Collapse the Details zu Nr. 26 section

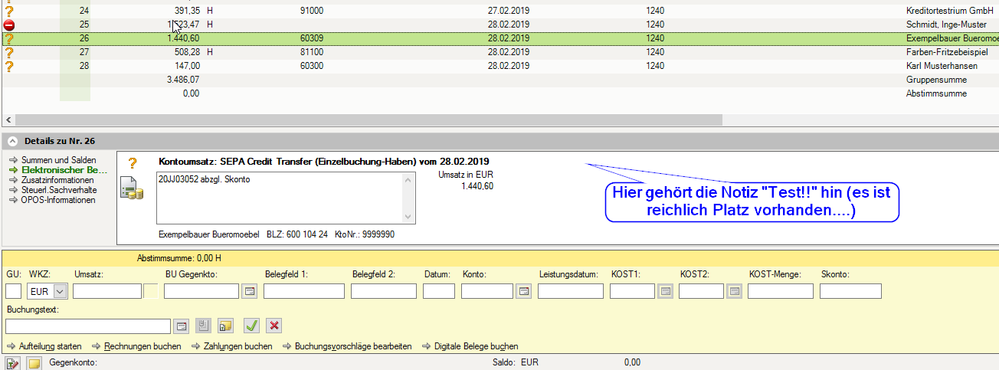click(x=13, y=141)
